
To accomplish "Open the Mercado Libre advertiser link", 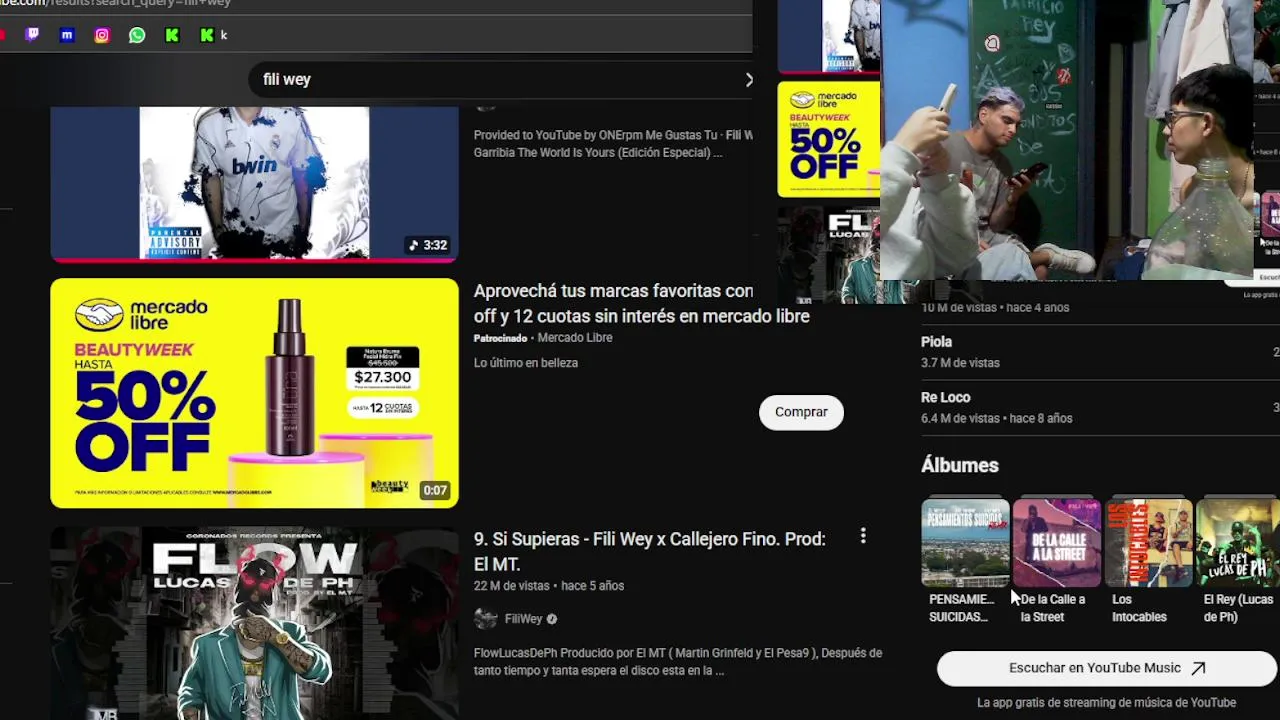I will pos(575,338).
